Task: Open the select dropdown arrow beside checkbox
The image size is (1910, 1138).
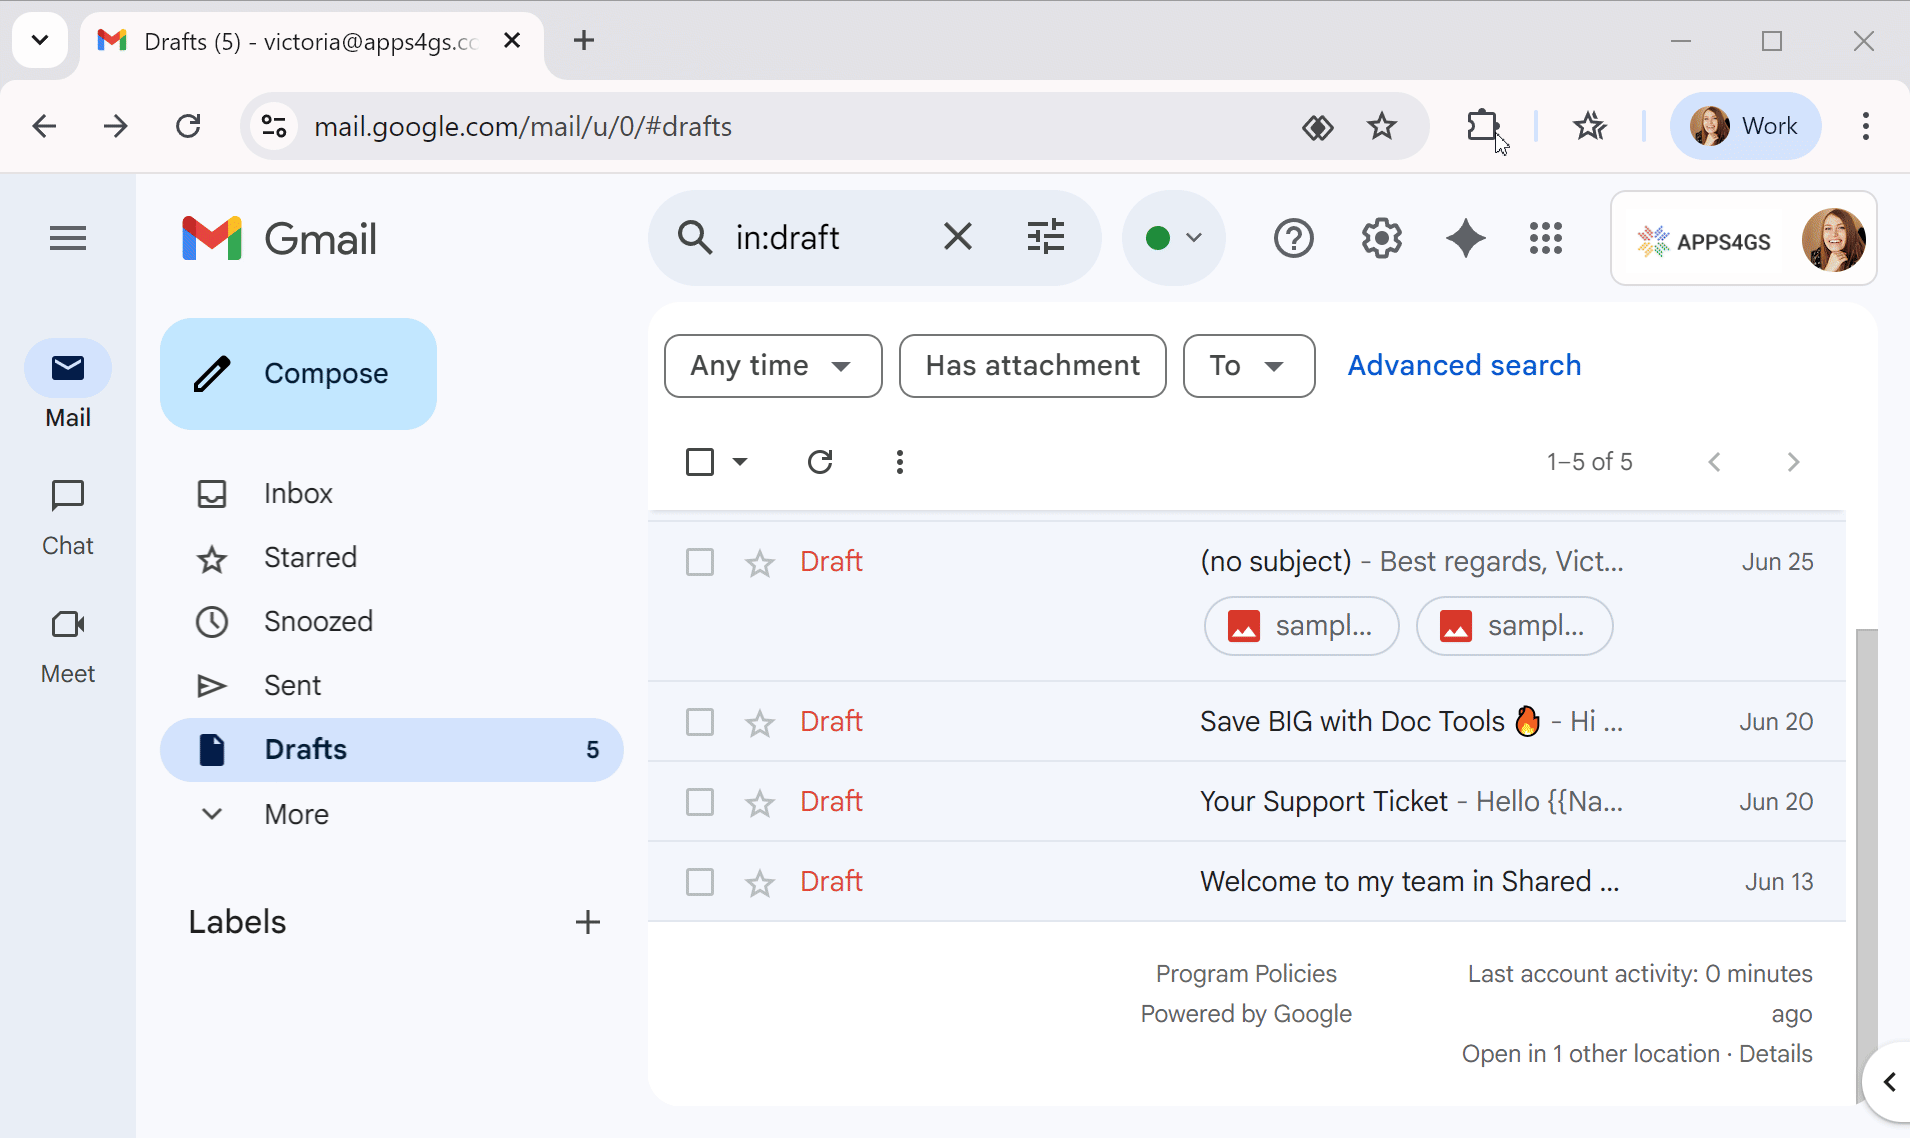Action: 740,462
